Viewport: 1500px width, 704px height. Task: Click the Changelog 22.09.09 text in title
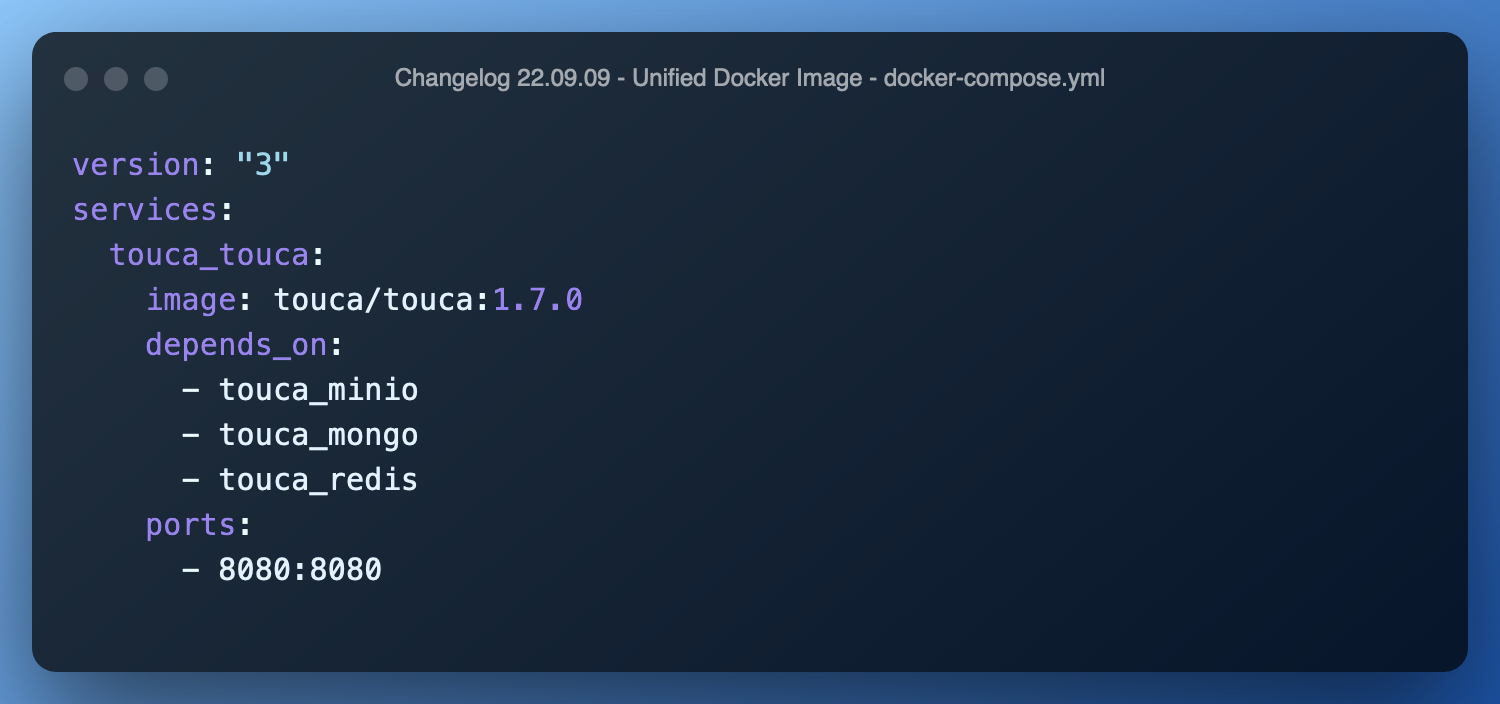tap(502, 78)
